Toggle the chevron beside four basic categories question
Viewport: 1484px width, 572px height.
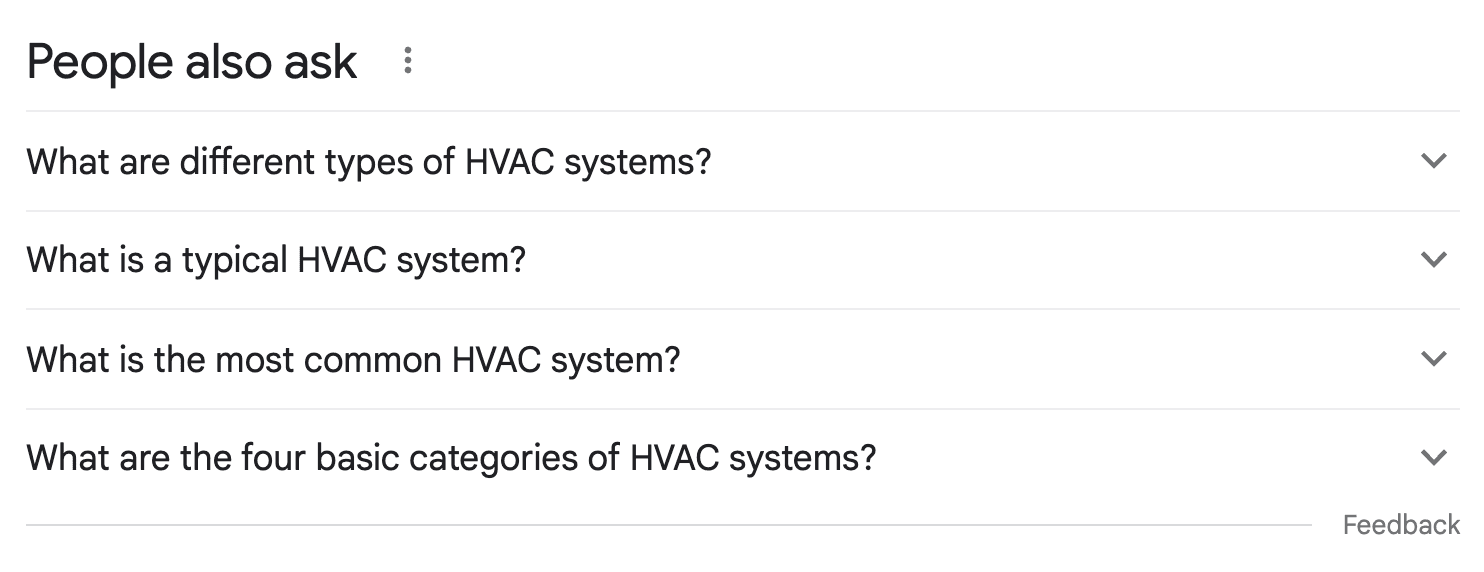tap(1433, 458)
